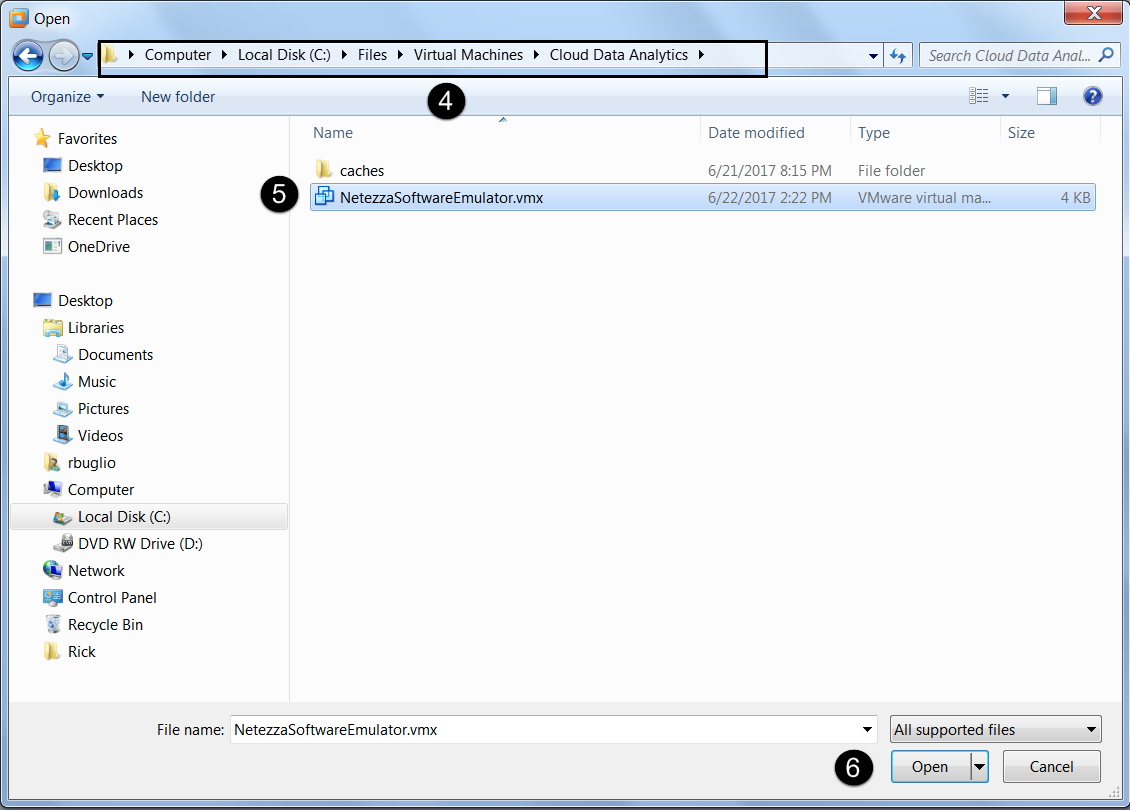Select the rbuglio user folder
Screen dimensions: 1130x810
click(x=92, y=463)
